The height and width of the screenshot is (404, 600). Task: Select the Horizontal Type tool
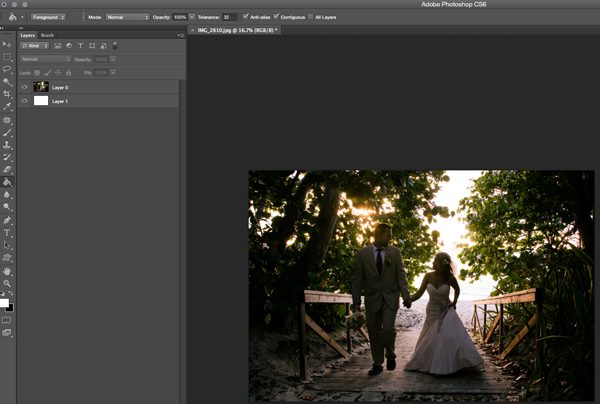click(7, 232)
